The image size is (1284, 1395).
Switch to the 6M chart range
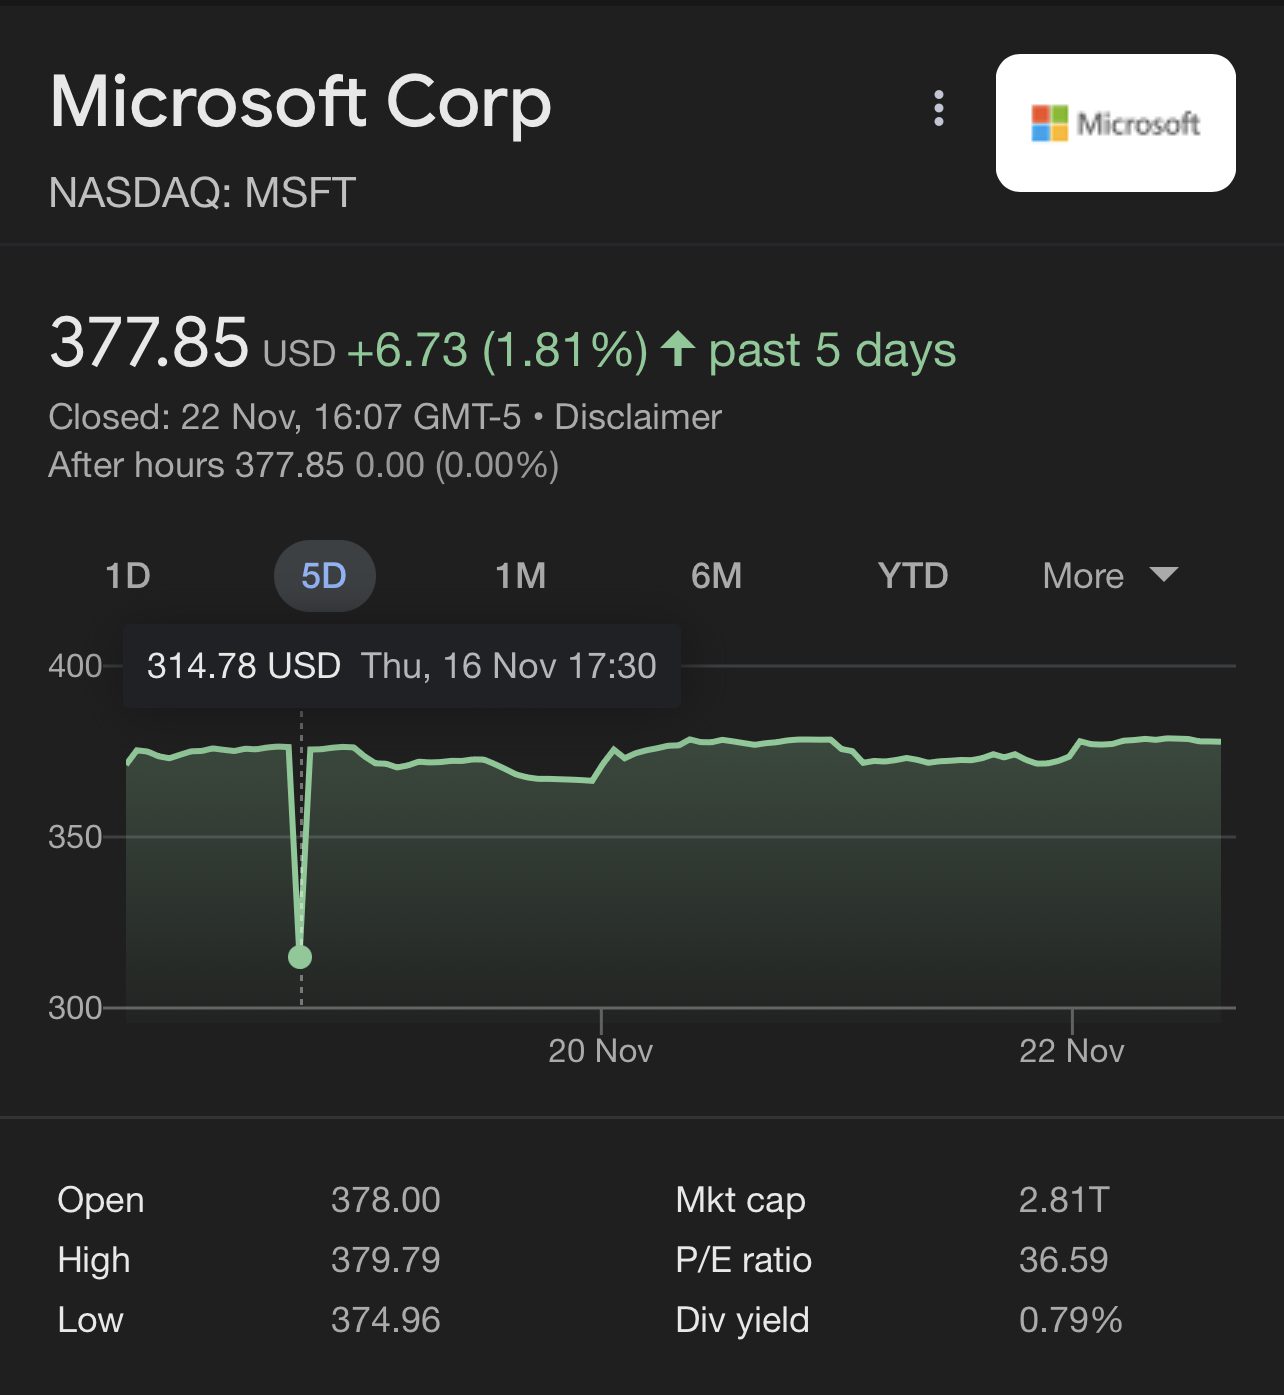coord(716,576)
